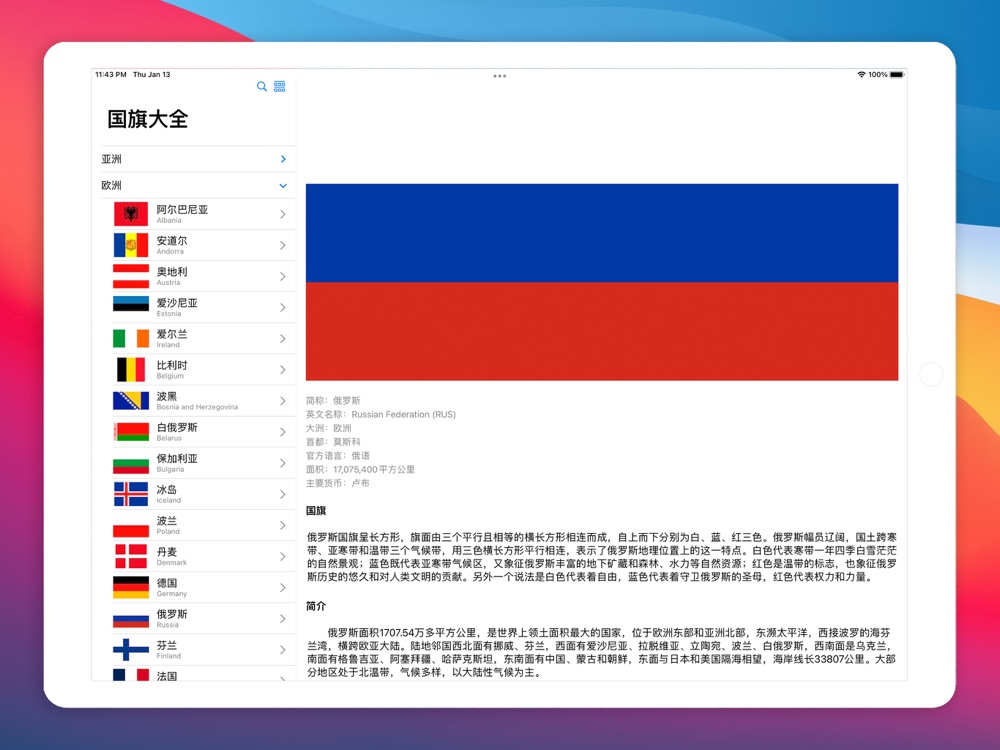Select the Ireland flag icon
1000x750 pixels.
tap(131, 339)
